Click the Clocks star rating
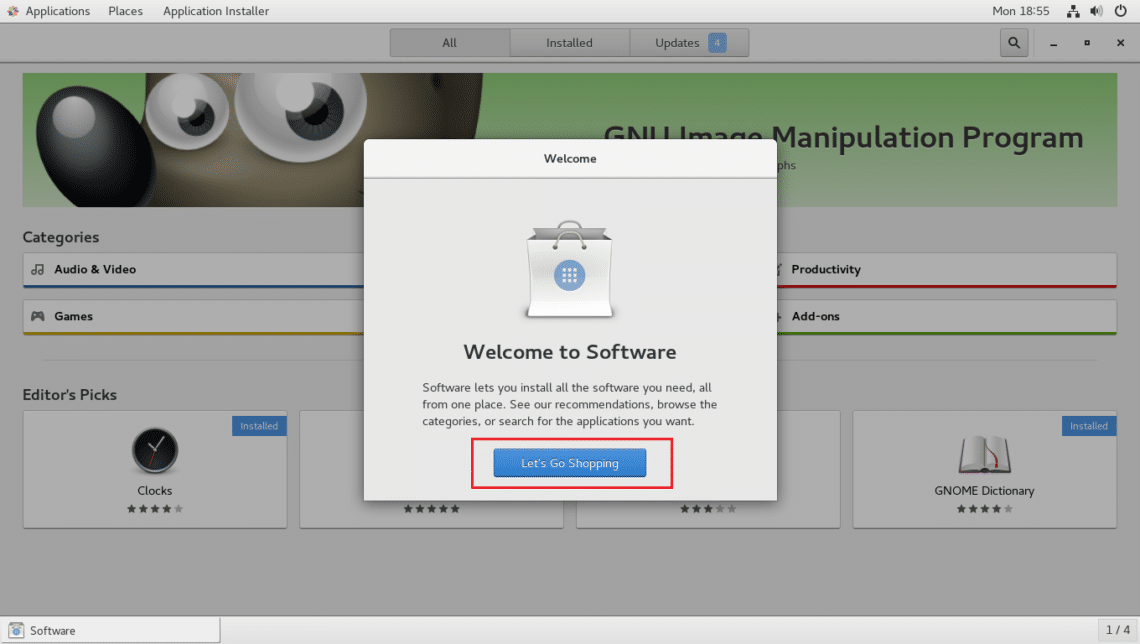Viewport: 1140px width, 644px height. [x=155, y=509]
